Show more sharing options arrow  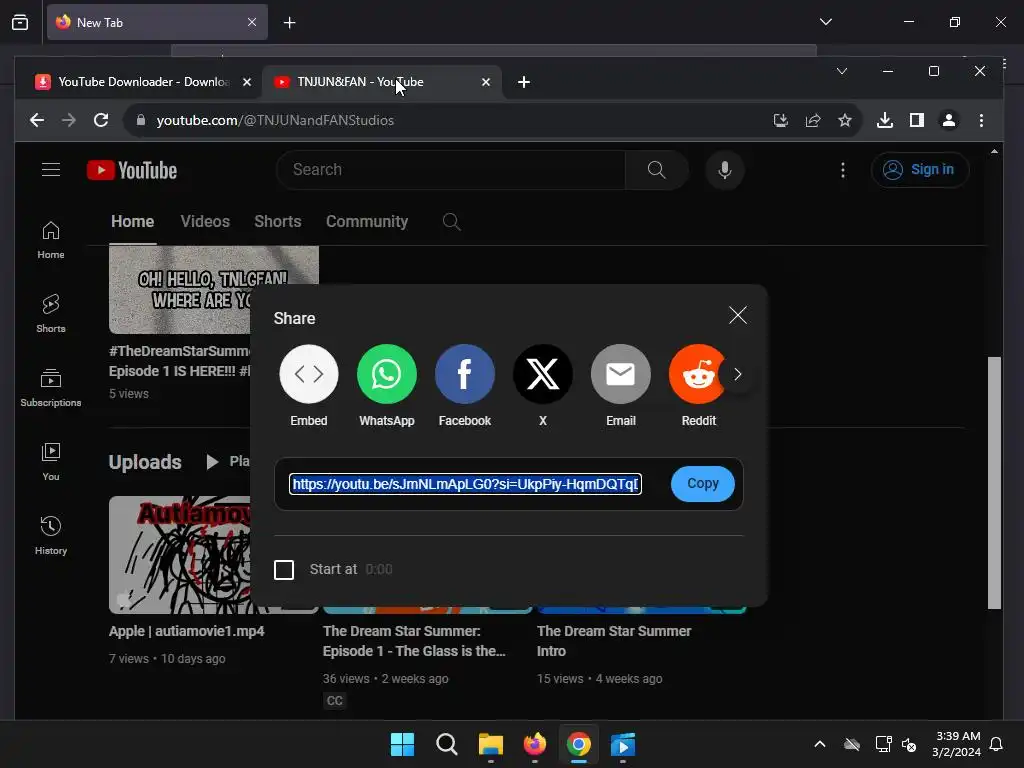[738, 374]
